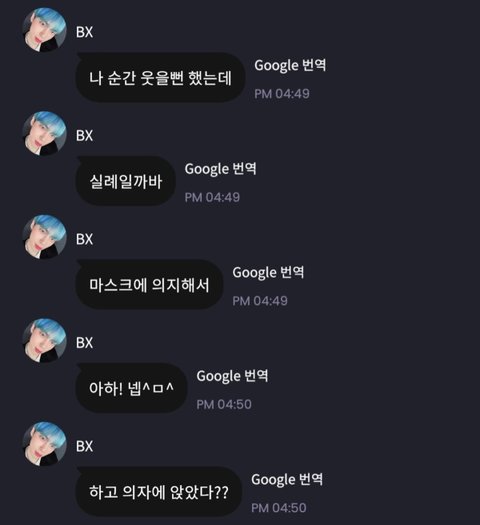
Task: Click Google 번역 beside 하고 의자에 앉았다??
Action: (x=287, y=479)
